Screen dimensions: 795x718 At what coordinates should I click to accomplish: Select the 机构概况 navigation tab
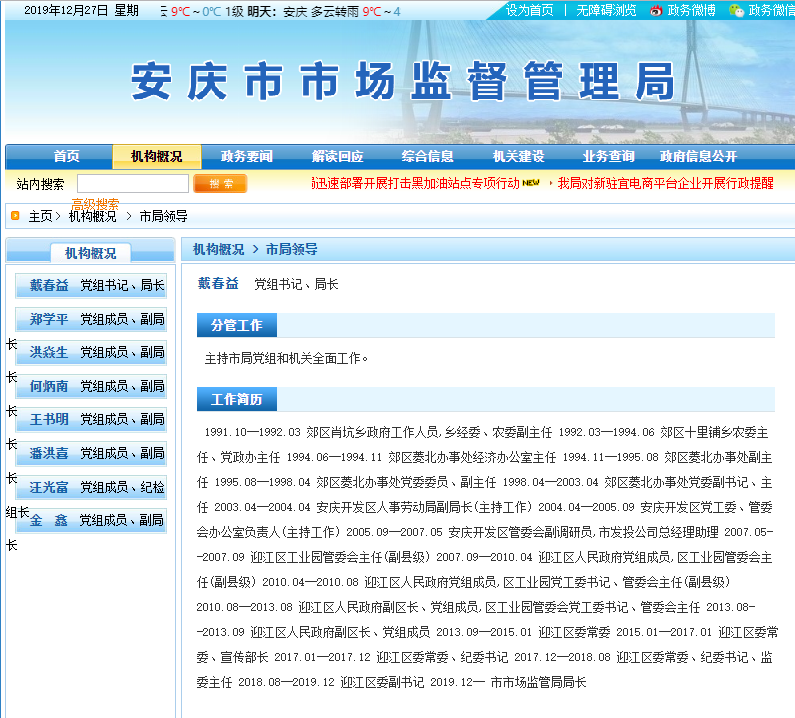click(x=157, y=156)
